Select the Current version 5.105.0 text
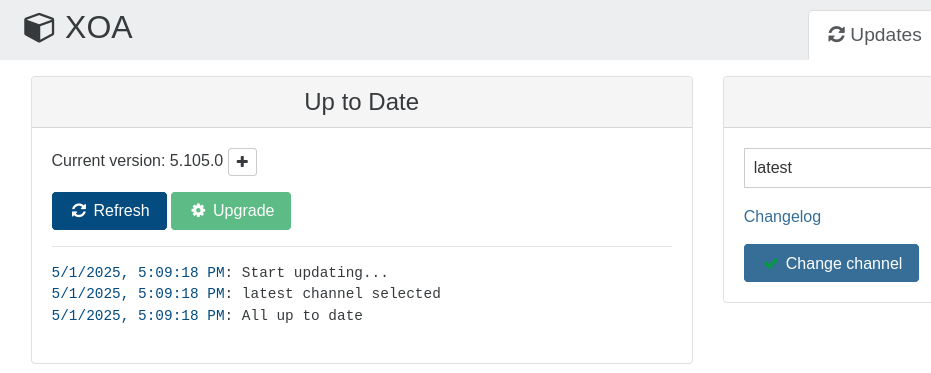This screenshot has height=373, width=931. pyautogui.click(x=137, y=160)
